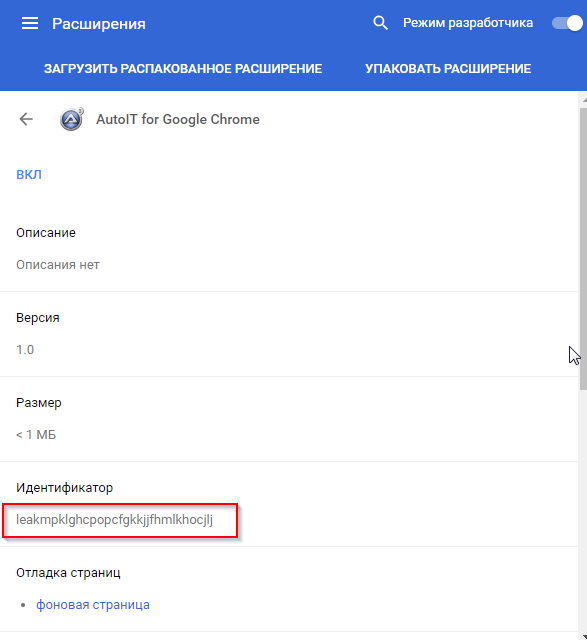This screenshot has width=587, height=640.
Task: Click the Идентификатор heading
Action: (64, 487)
